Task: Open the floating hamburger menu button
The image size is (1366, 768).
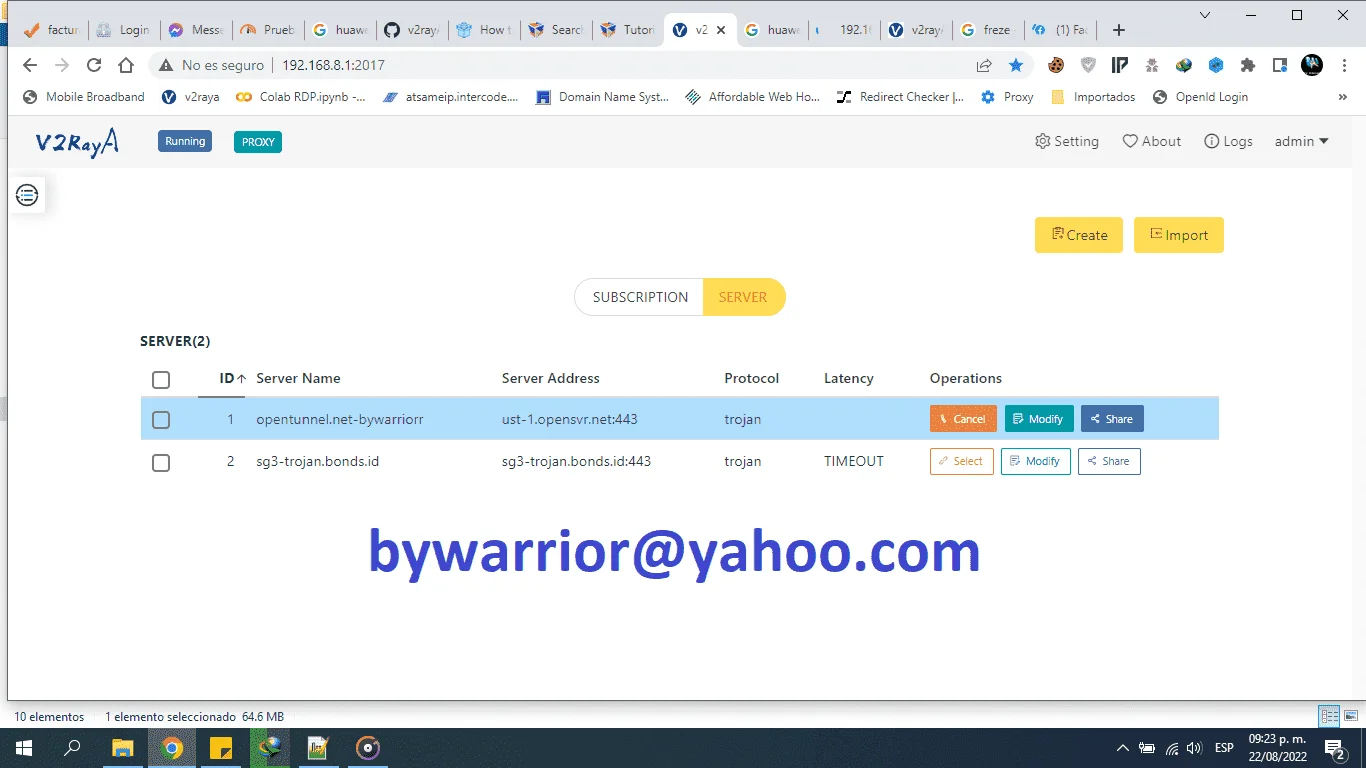Action: (x=27, y=195)
